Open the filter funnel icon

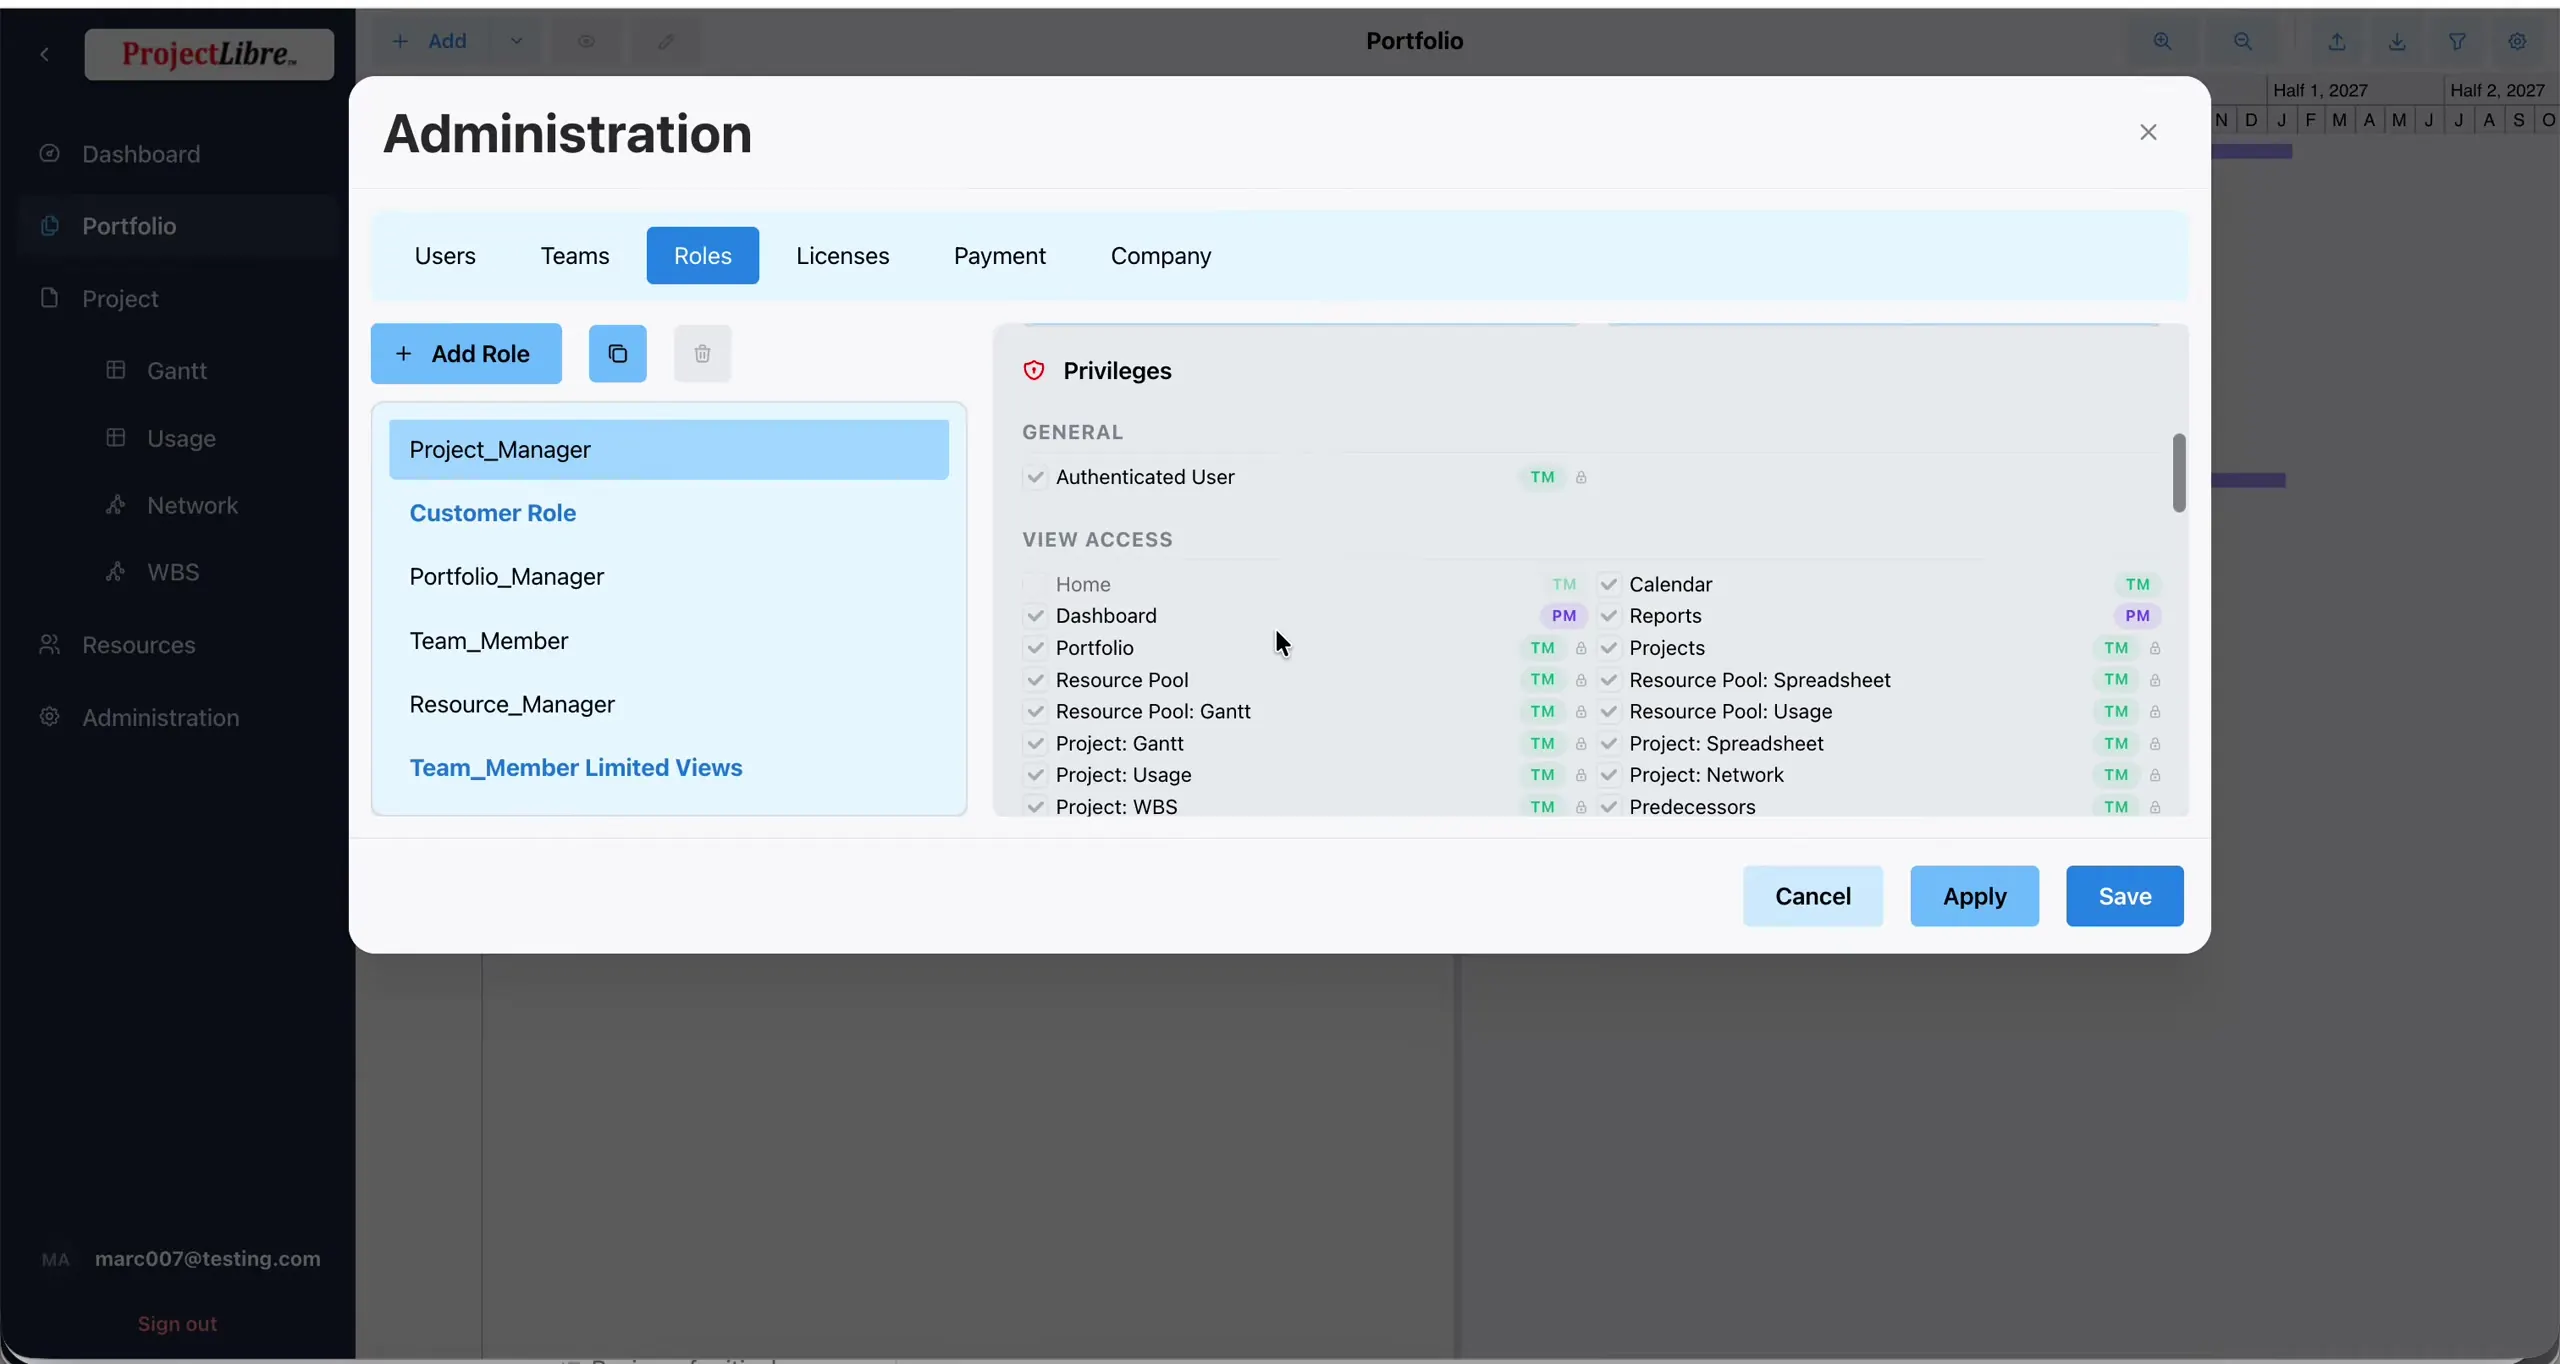tap(2456, 41)
